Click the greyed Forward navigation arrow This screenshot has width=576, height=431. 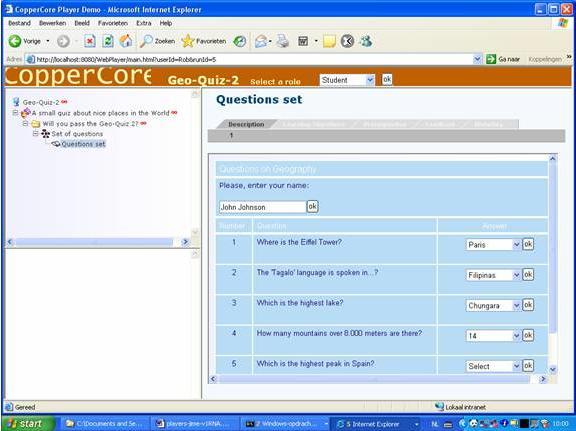[x=63, y=41]
